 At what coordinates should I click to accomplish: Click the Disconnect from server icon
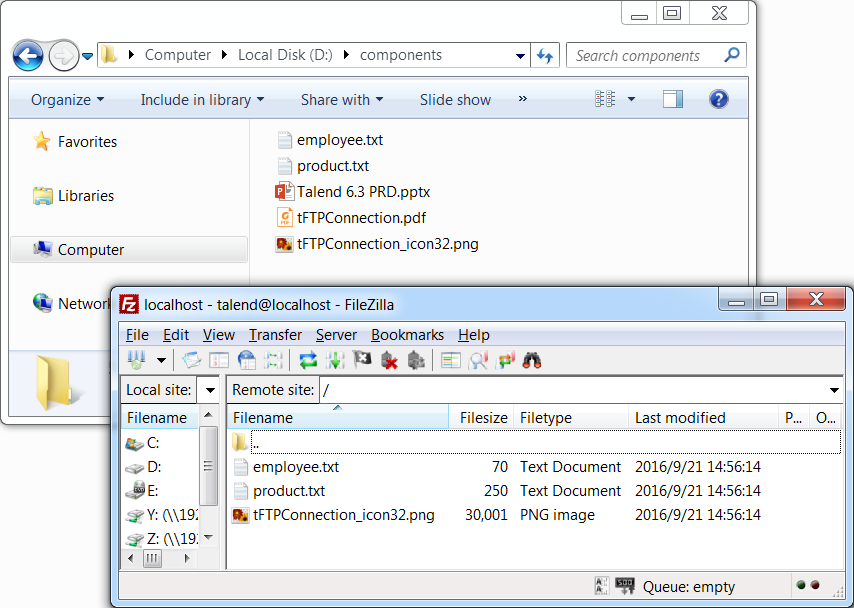pyautogui.click(x=390, y=360)
